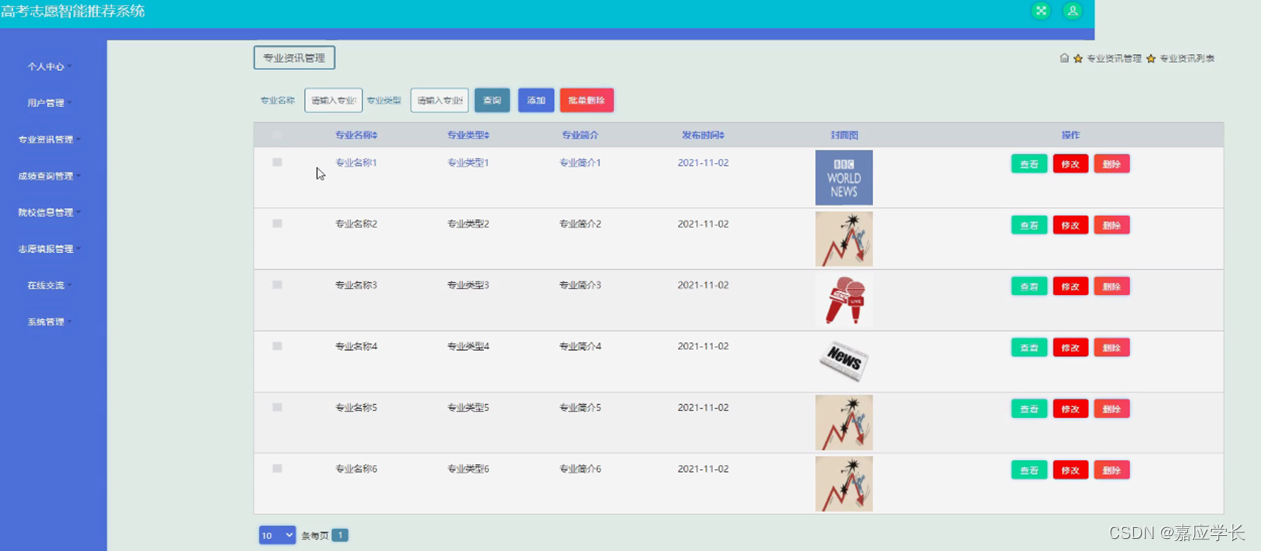Screen dimensions: 1261x551
Task: Open red microphones cover image of 专业名称3
Action: point(844,300)
